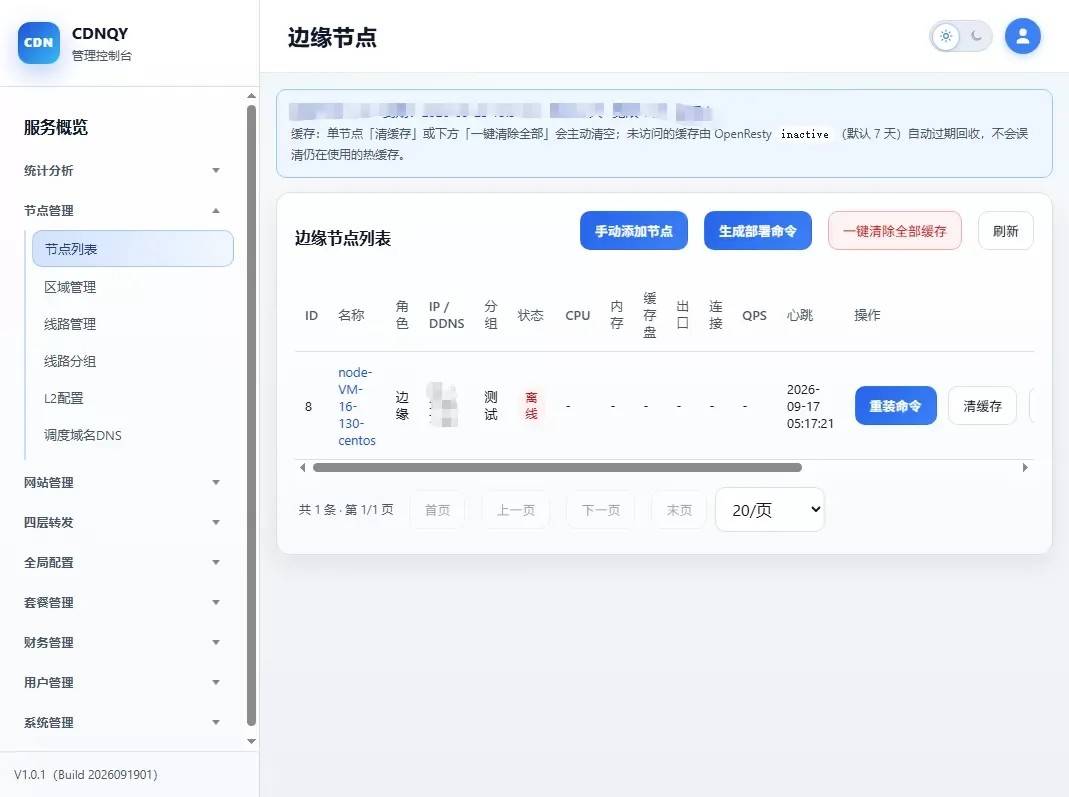This screenshot has width=1069, height=797.
Task: Expand the 财务管理 menu
Action: [122, 643]
